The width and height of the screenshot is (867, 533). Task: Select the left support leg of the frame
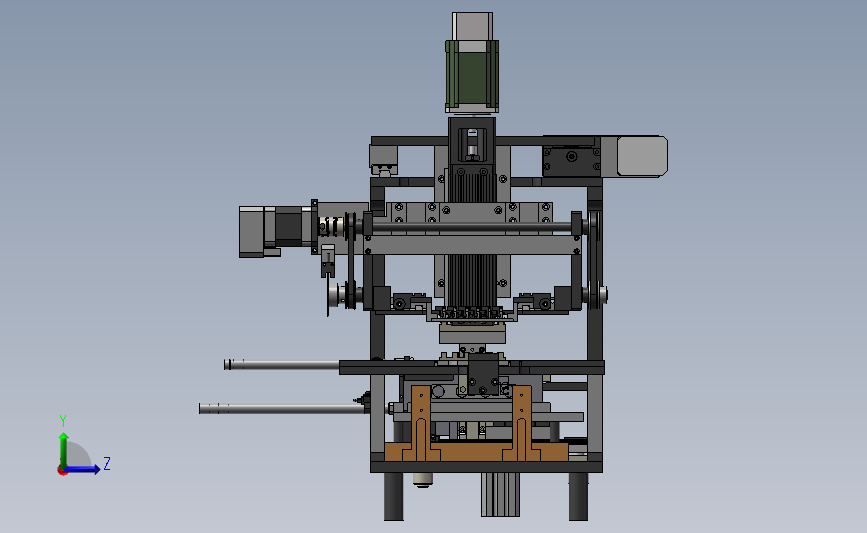393,496
